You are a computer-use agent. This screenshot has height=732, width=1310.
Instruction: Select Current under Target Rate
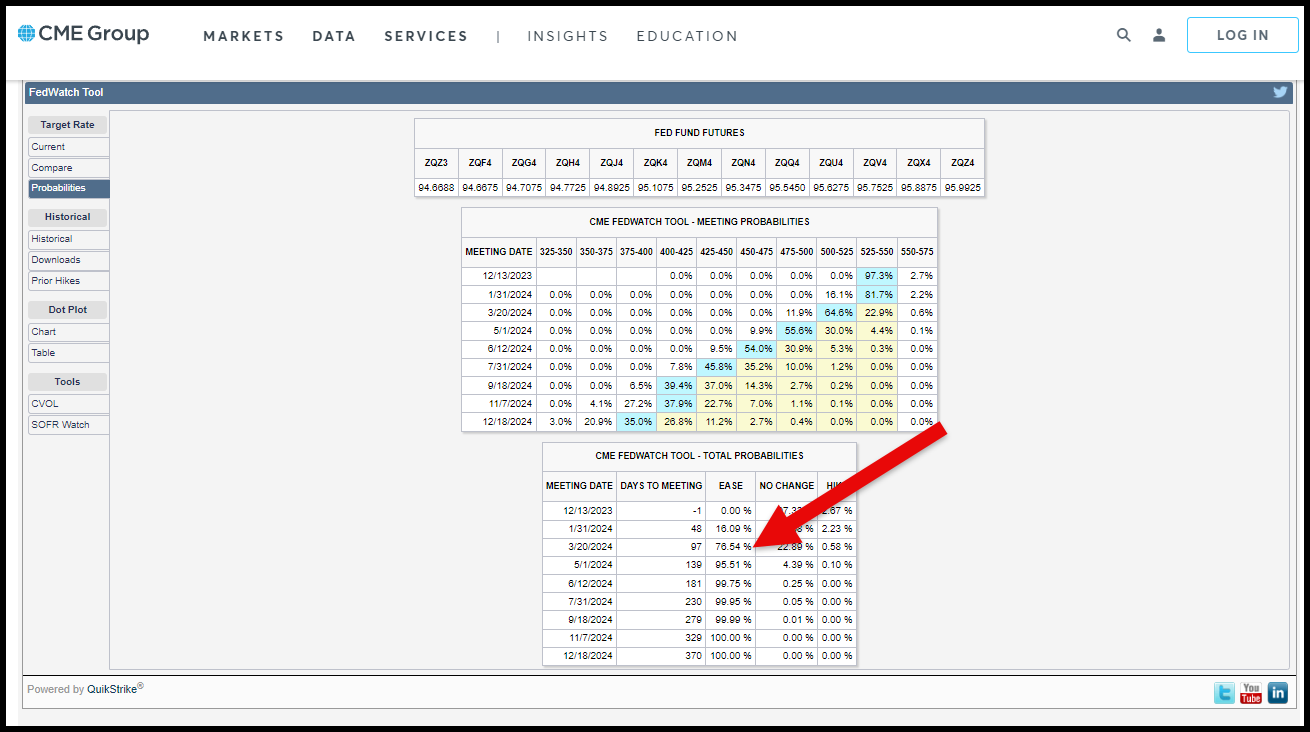[69, 147]
